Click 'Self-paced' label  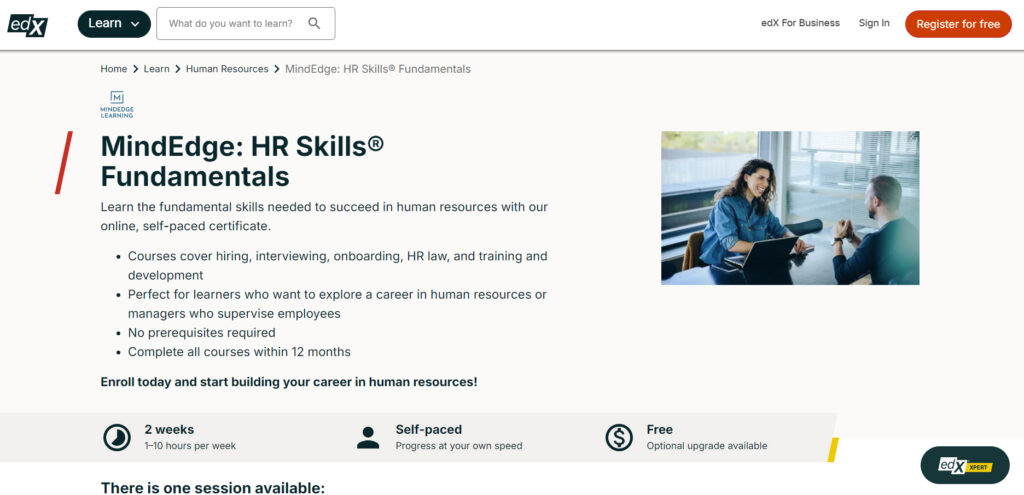click(x=428, y=430)
